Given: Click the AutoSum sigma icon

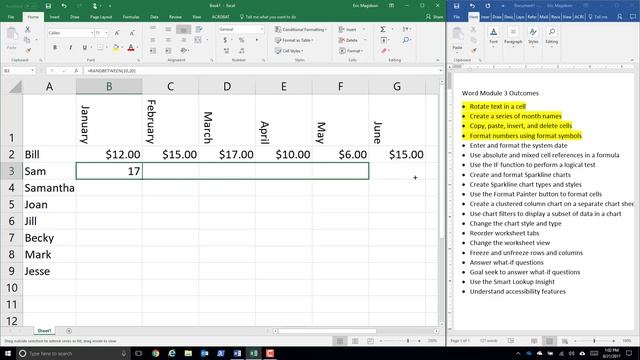Looking at the screenshot, I should tap(383, 29).
